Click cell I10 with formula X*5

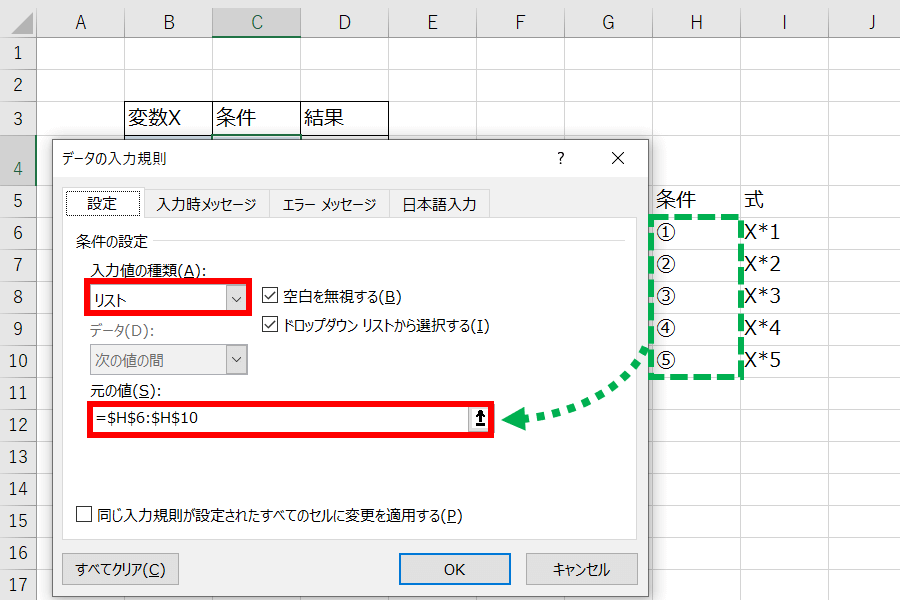click(x=782, y=360)
